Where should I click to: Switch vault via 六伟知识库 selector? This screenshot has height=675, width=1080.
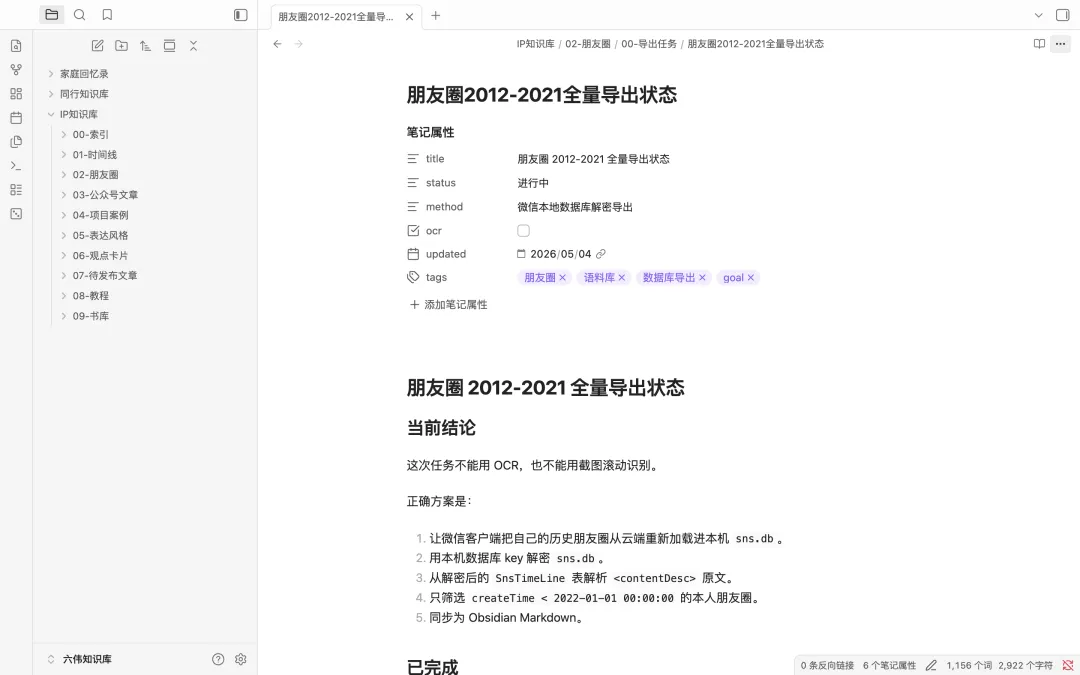coord(79,659)
